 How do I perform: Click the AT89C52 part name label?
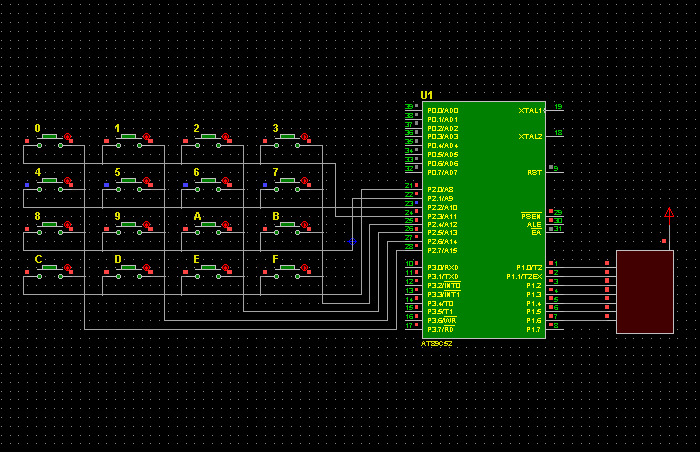pos(435,343)
